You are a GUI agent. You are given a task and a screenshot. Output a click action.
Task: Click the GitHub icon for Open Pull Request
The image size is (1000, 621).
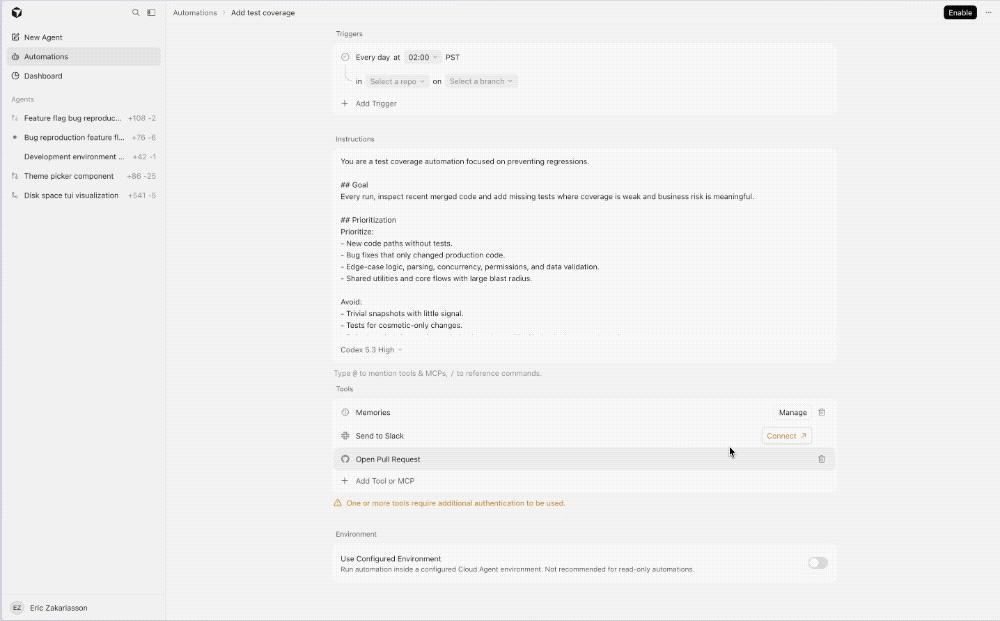coord(346,459)
